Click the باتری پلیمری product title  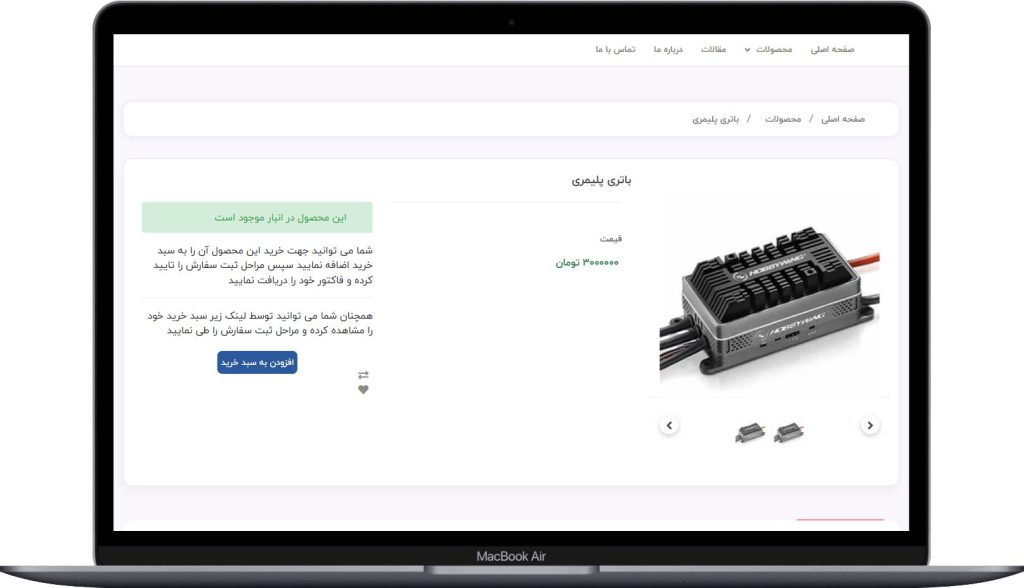(x=601, y=180)
